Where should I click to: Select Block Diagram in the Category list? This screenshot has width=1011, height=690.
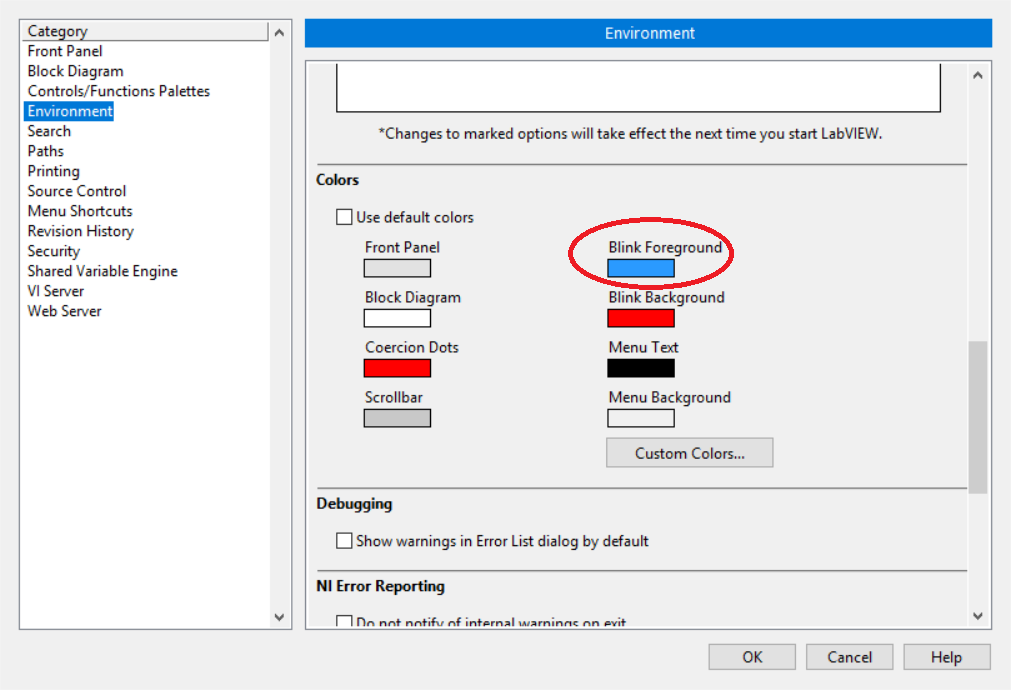click(76, 71)
